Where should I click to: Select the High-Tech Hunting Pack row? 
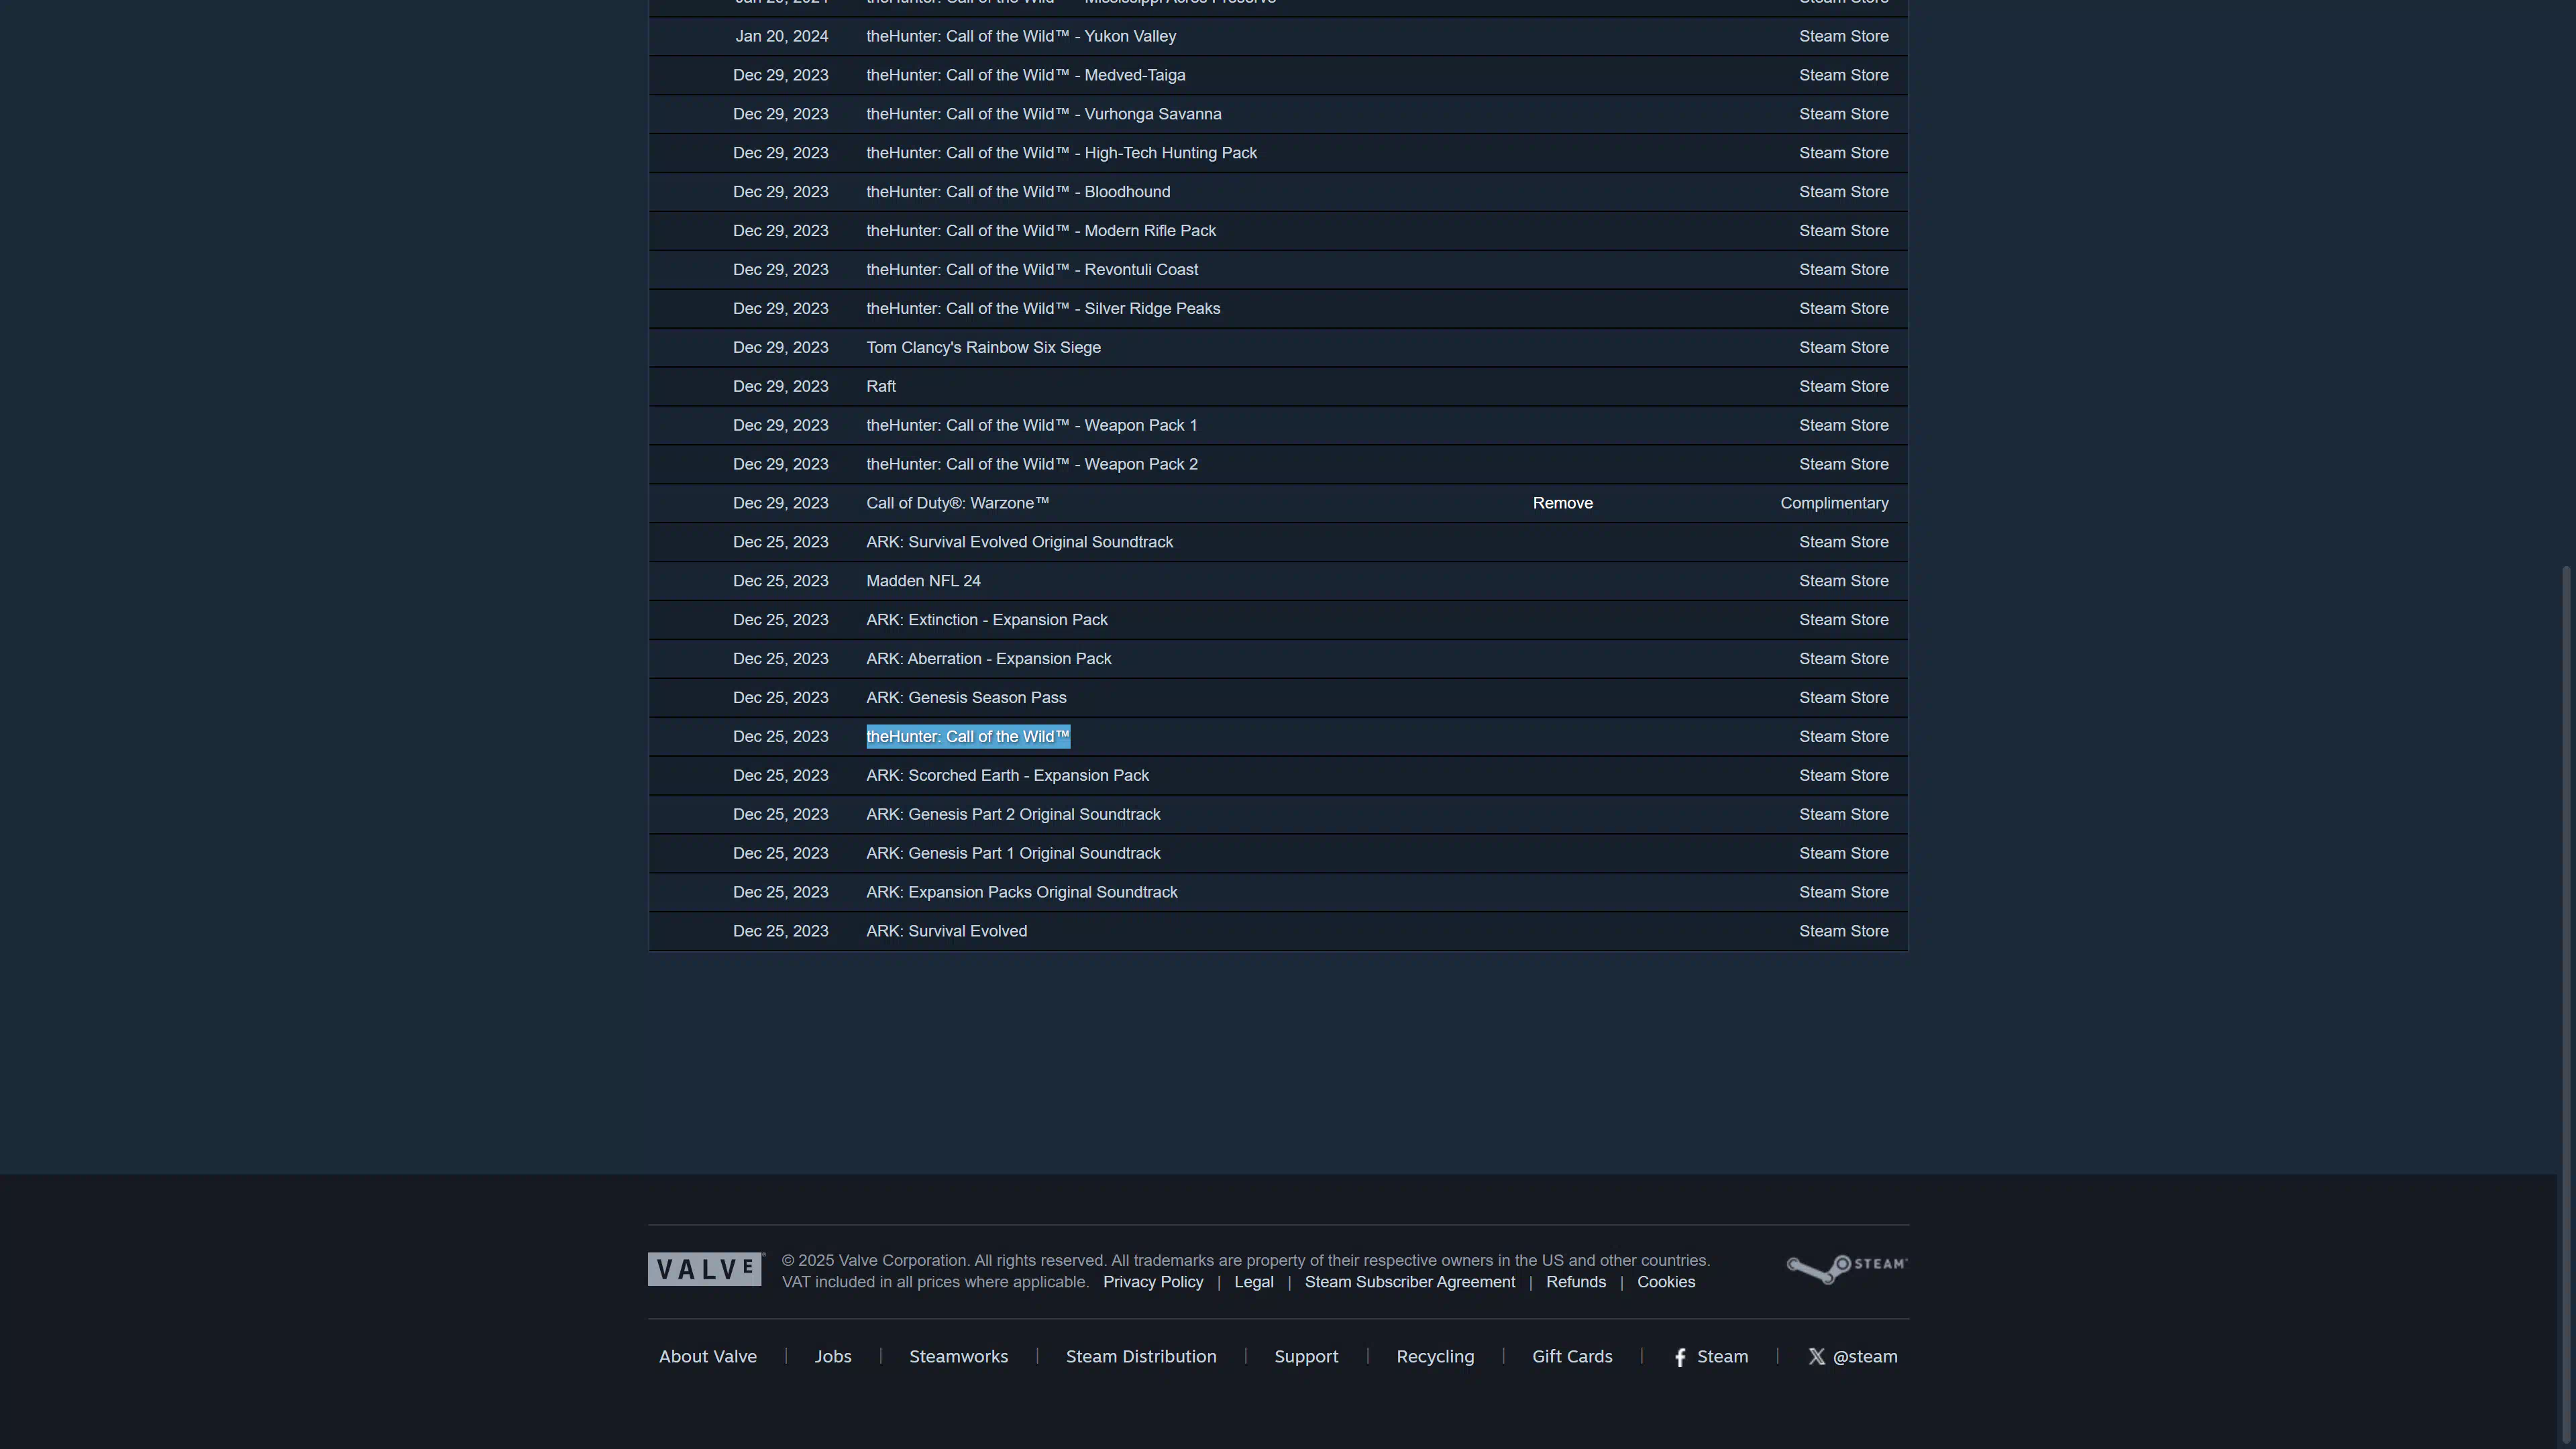1278,153
